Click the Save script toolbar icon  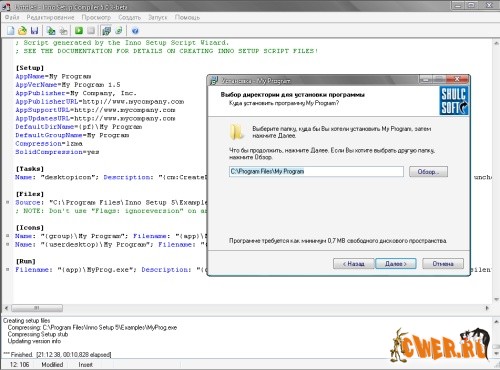coord(34,31)
